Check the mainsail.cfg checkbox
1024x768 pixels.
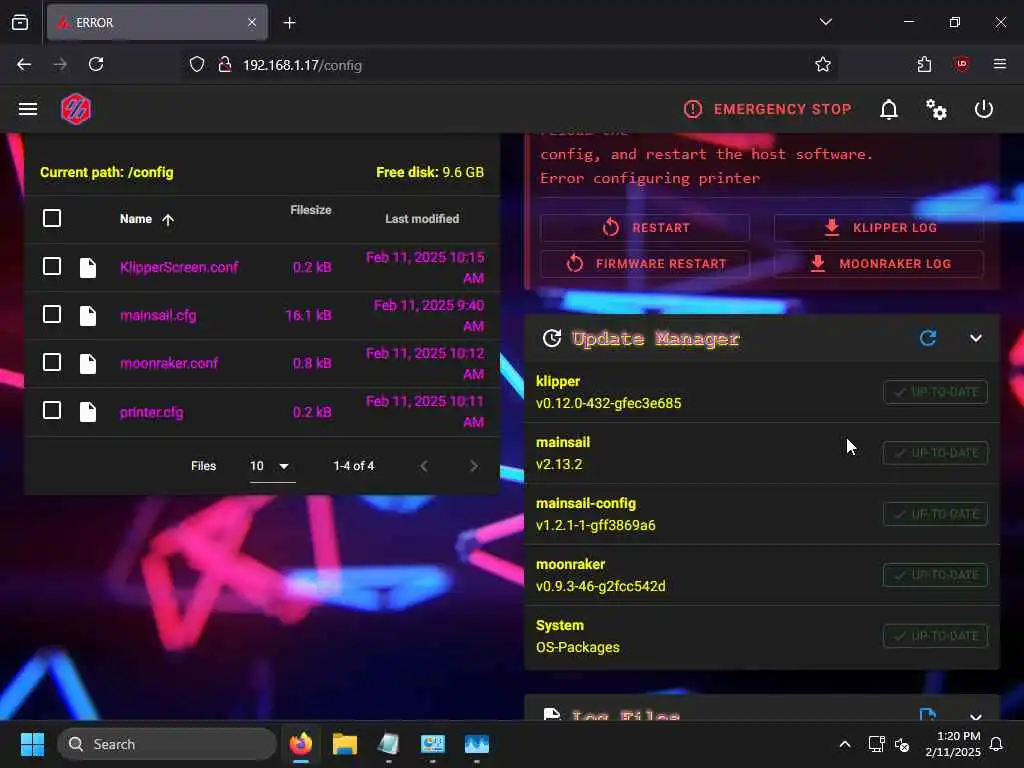click(52, 315)
